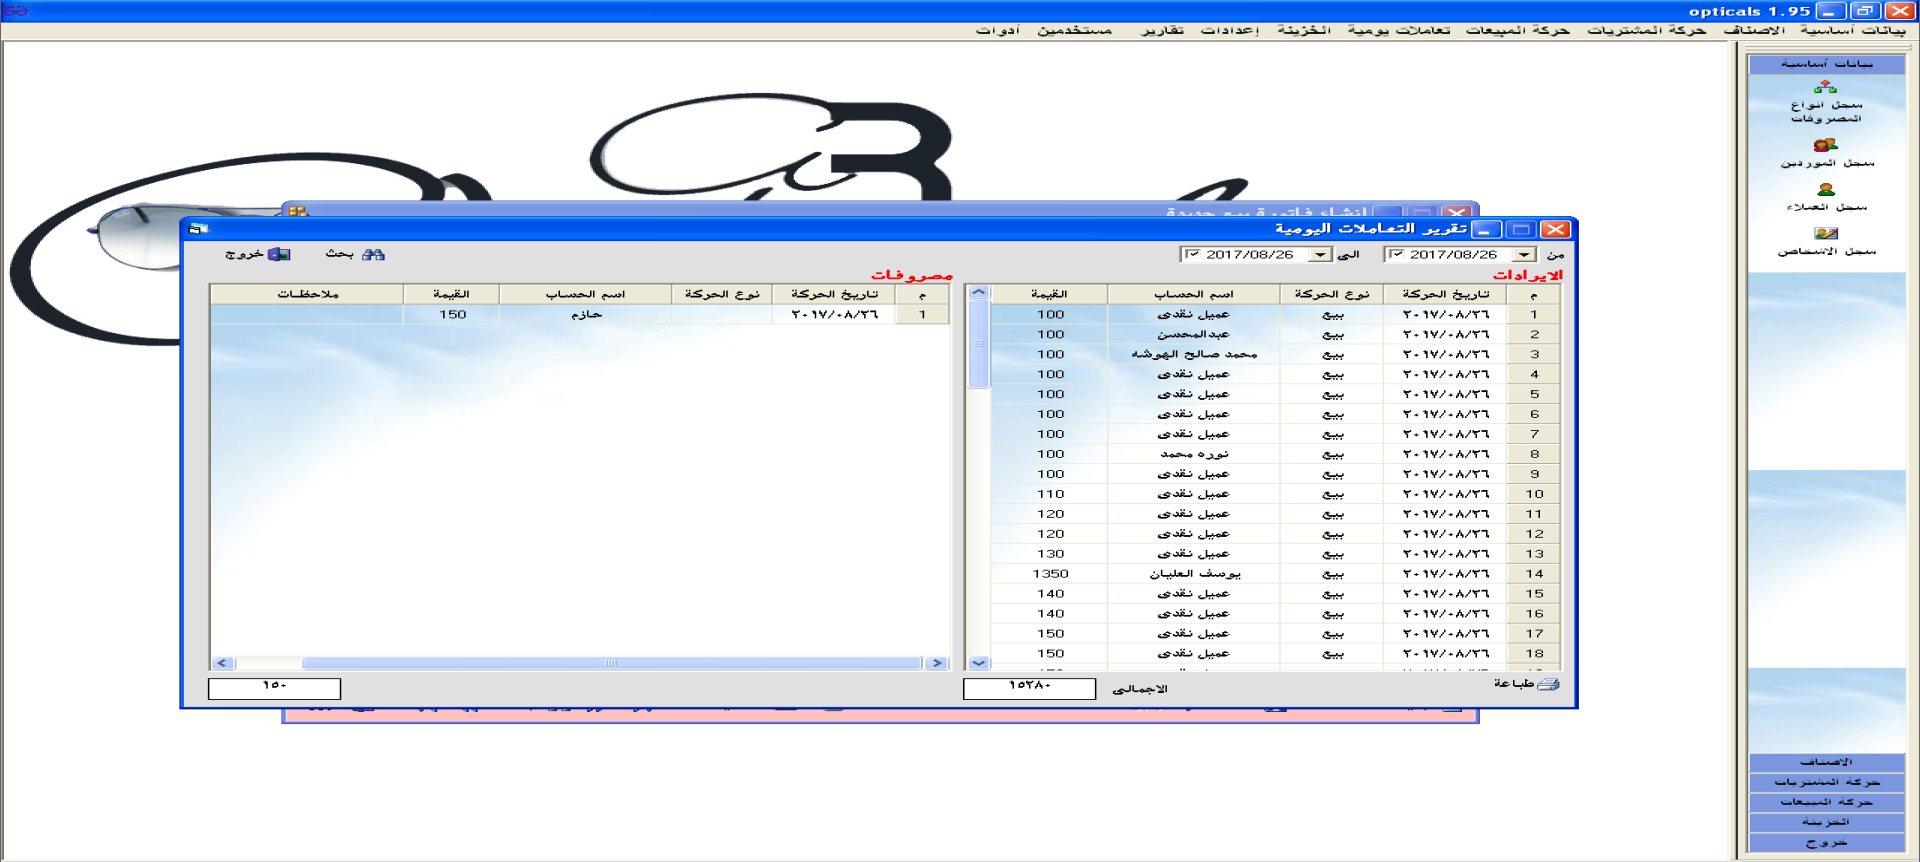This screenshot has width=1920, height=862.
Task: Click the خروج exit button label
Action: point(244,254)
